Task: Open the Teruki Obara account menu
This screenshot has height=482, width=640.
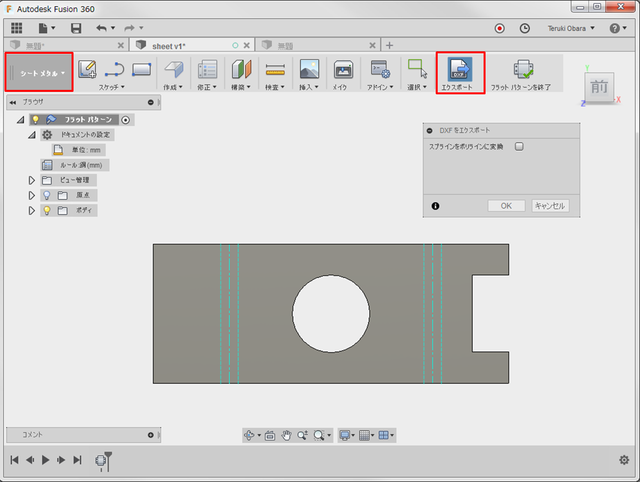Action: (571, 28)
